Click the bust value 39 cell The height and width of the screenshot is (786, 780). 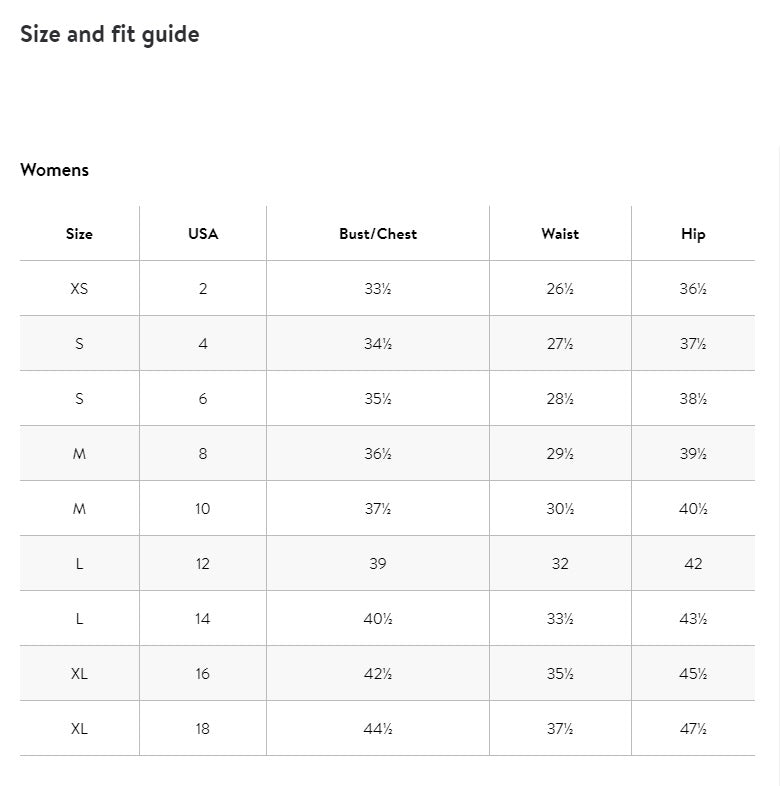378,564
